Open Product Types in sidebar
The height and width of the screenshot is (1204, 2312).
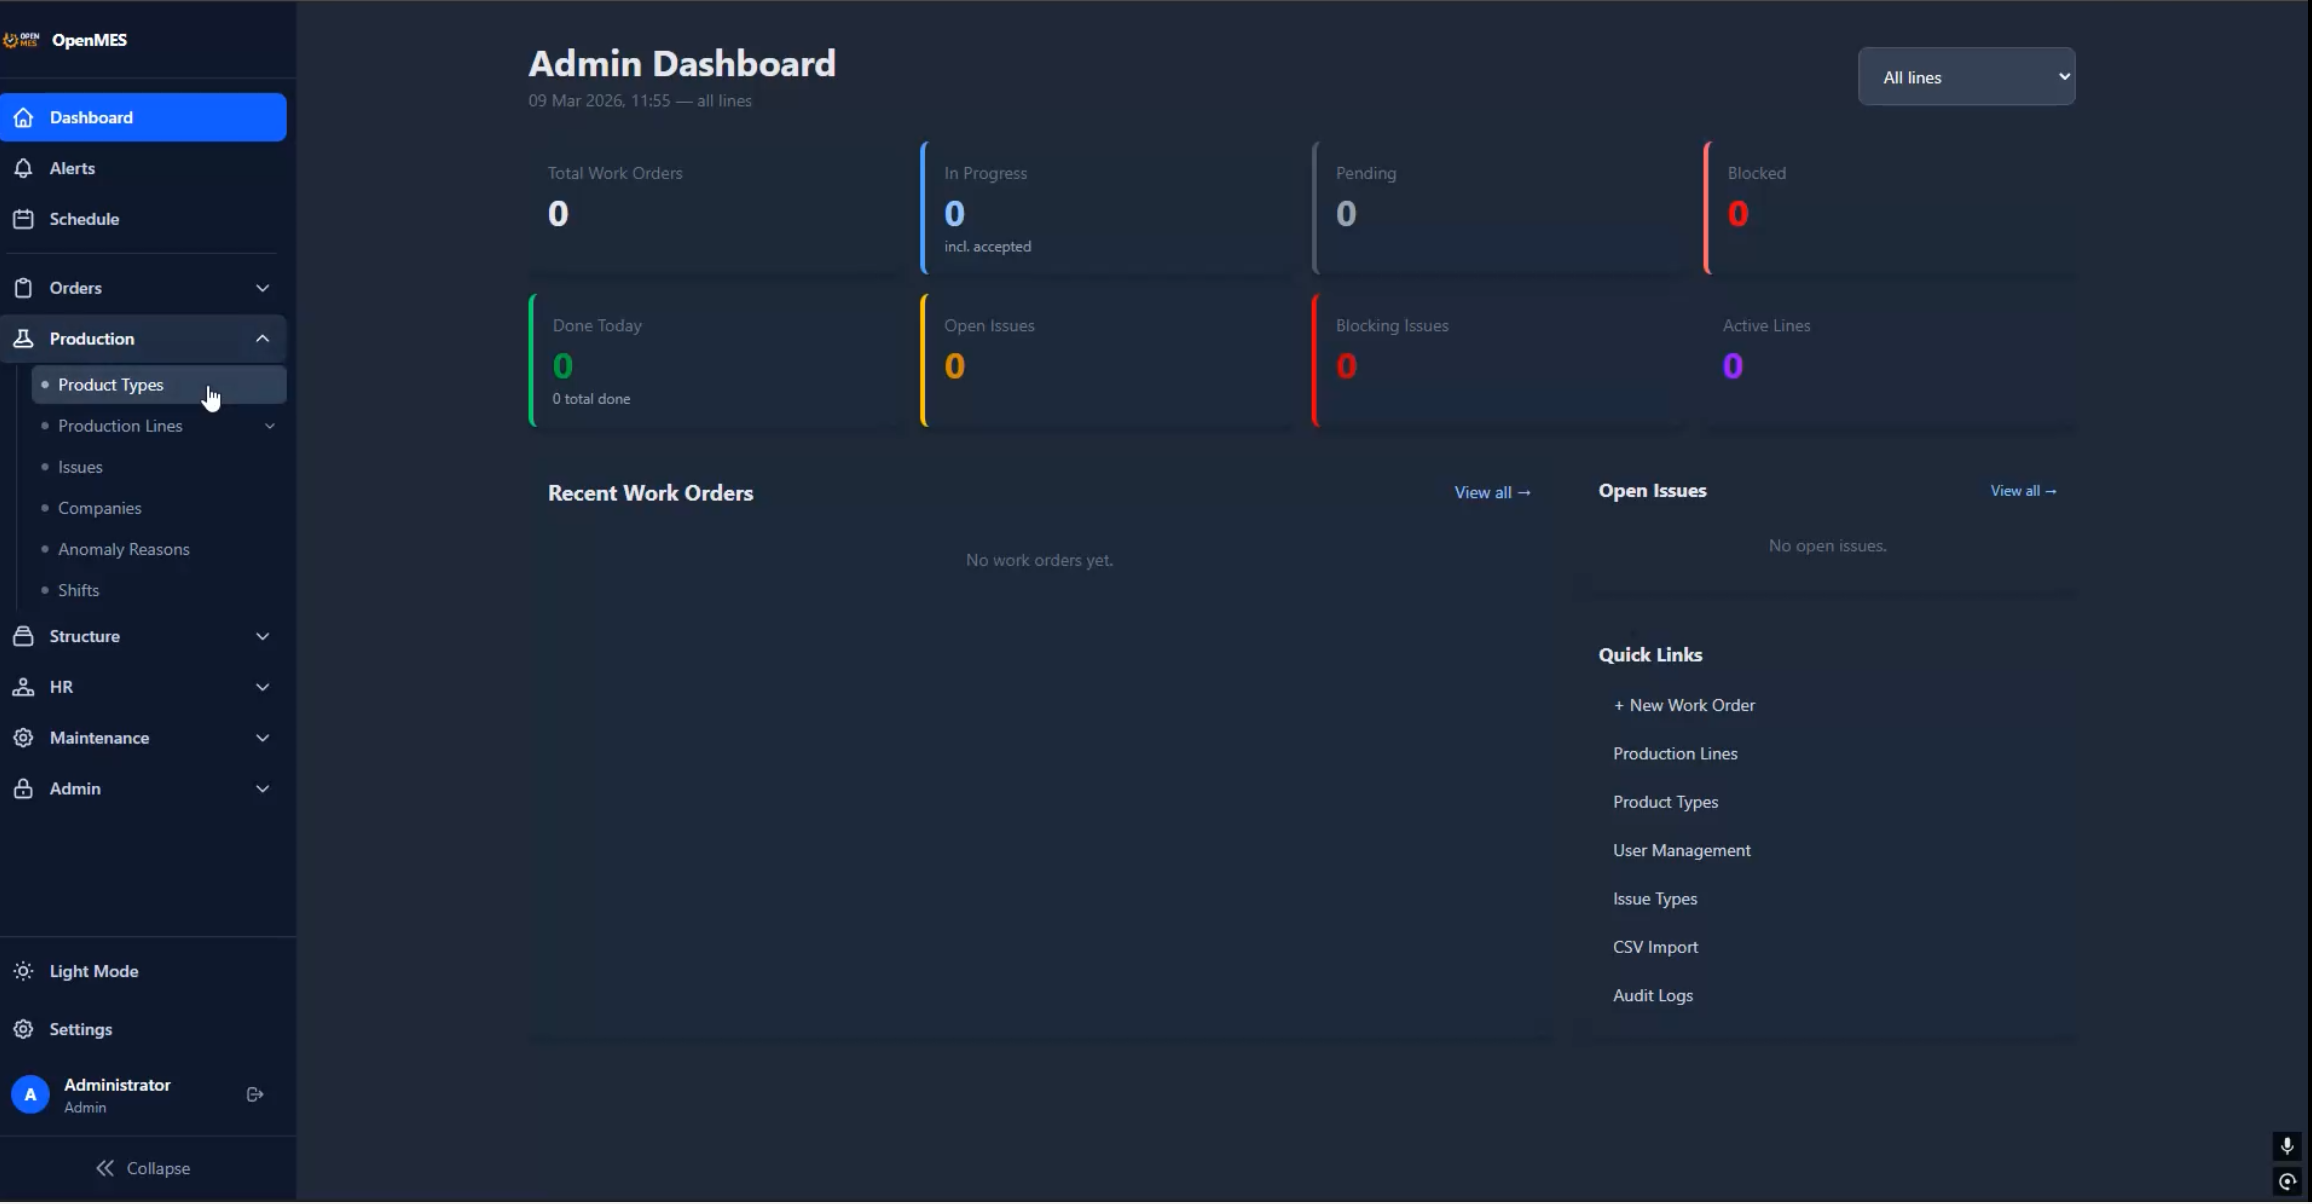[x=111, y=385]
